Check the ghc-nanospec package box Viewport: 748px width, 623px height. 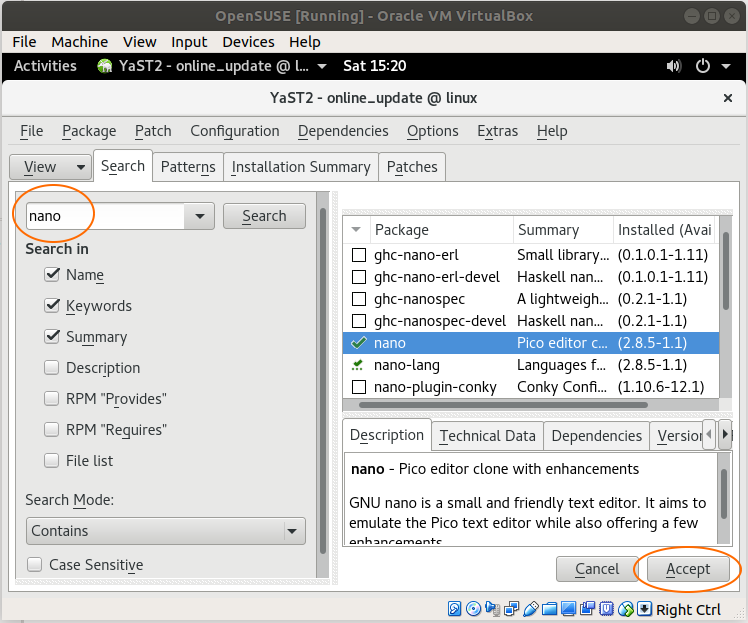click(359, 299)
